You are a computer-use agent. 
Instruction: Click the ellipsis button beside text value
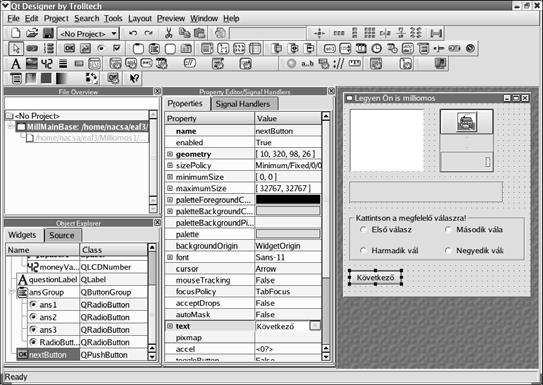315,326
